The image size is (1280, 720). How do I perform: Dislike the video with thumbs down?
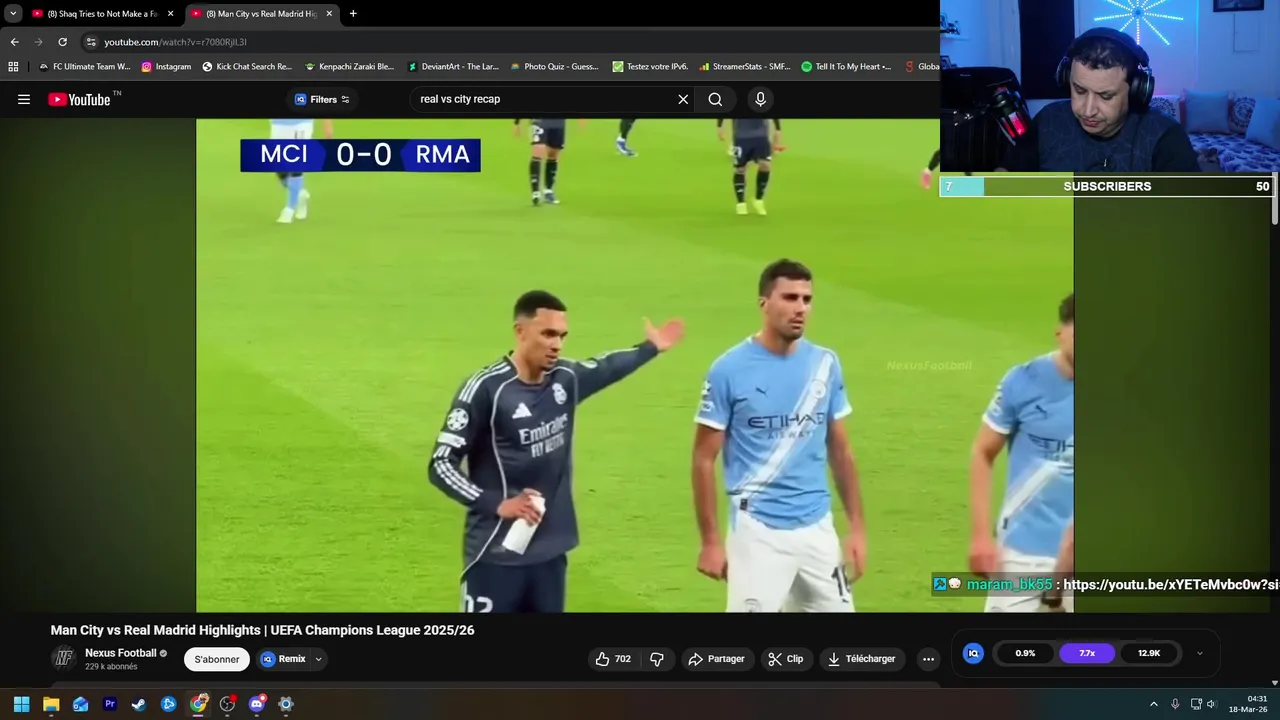click(657, 659)
